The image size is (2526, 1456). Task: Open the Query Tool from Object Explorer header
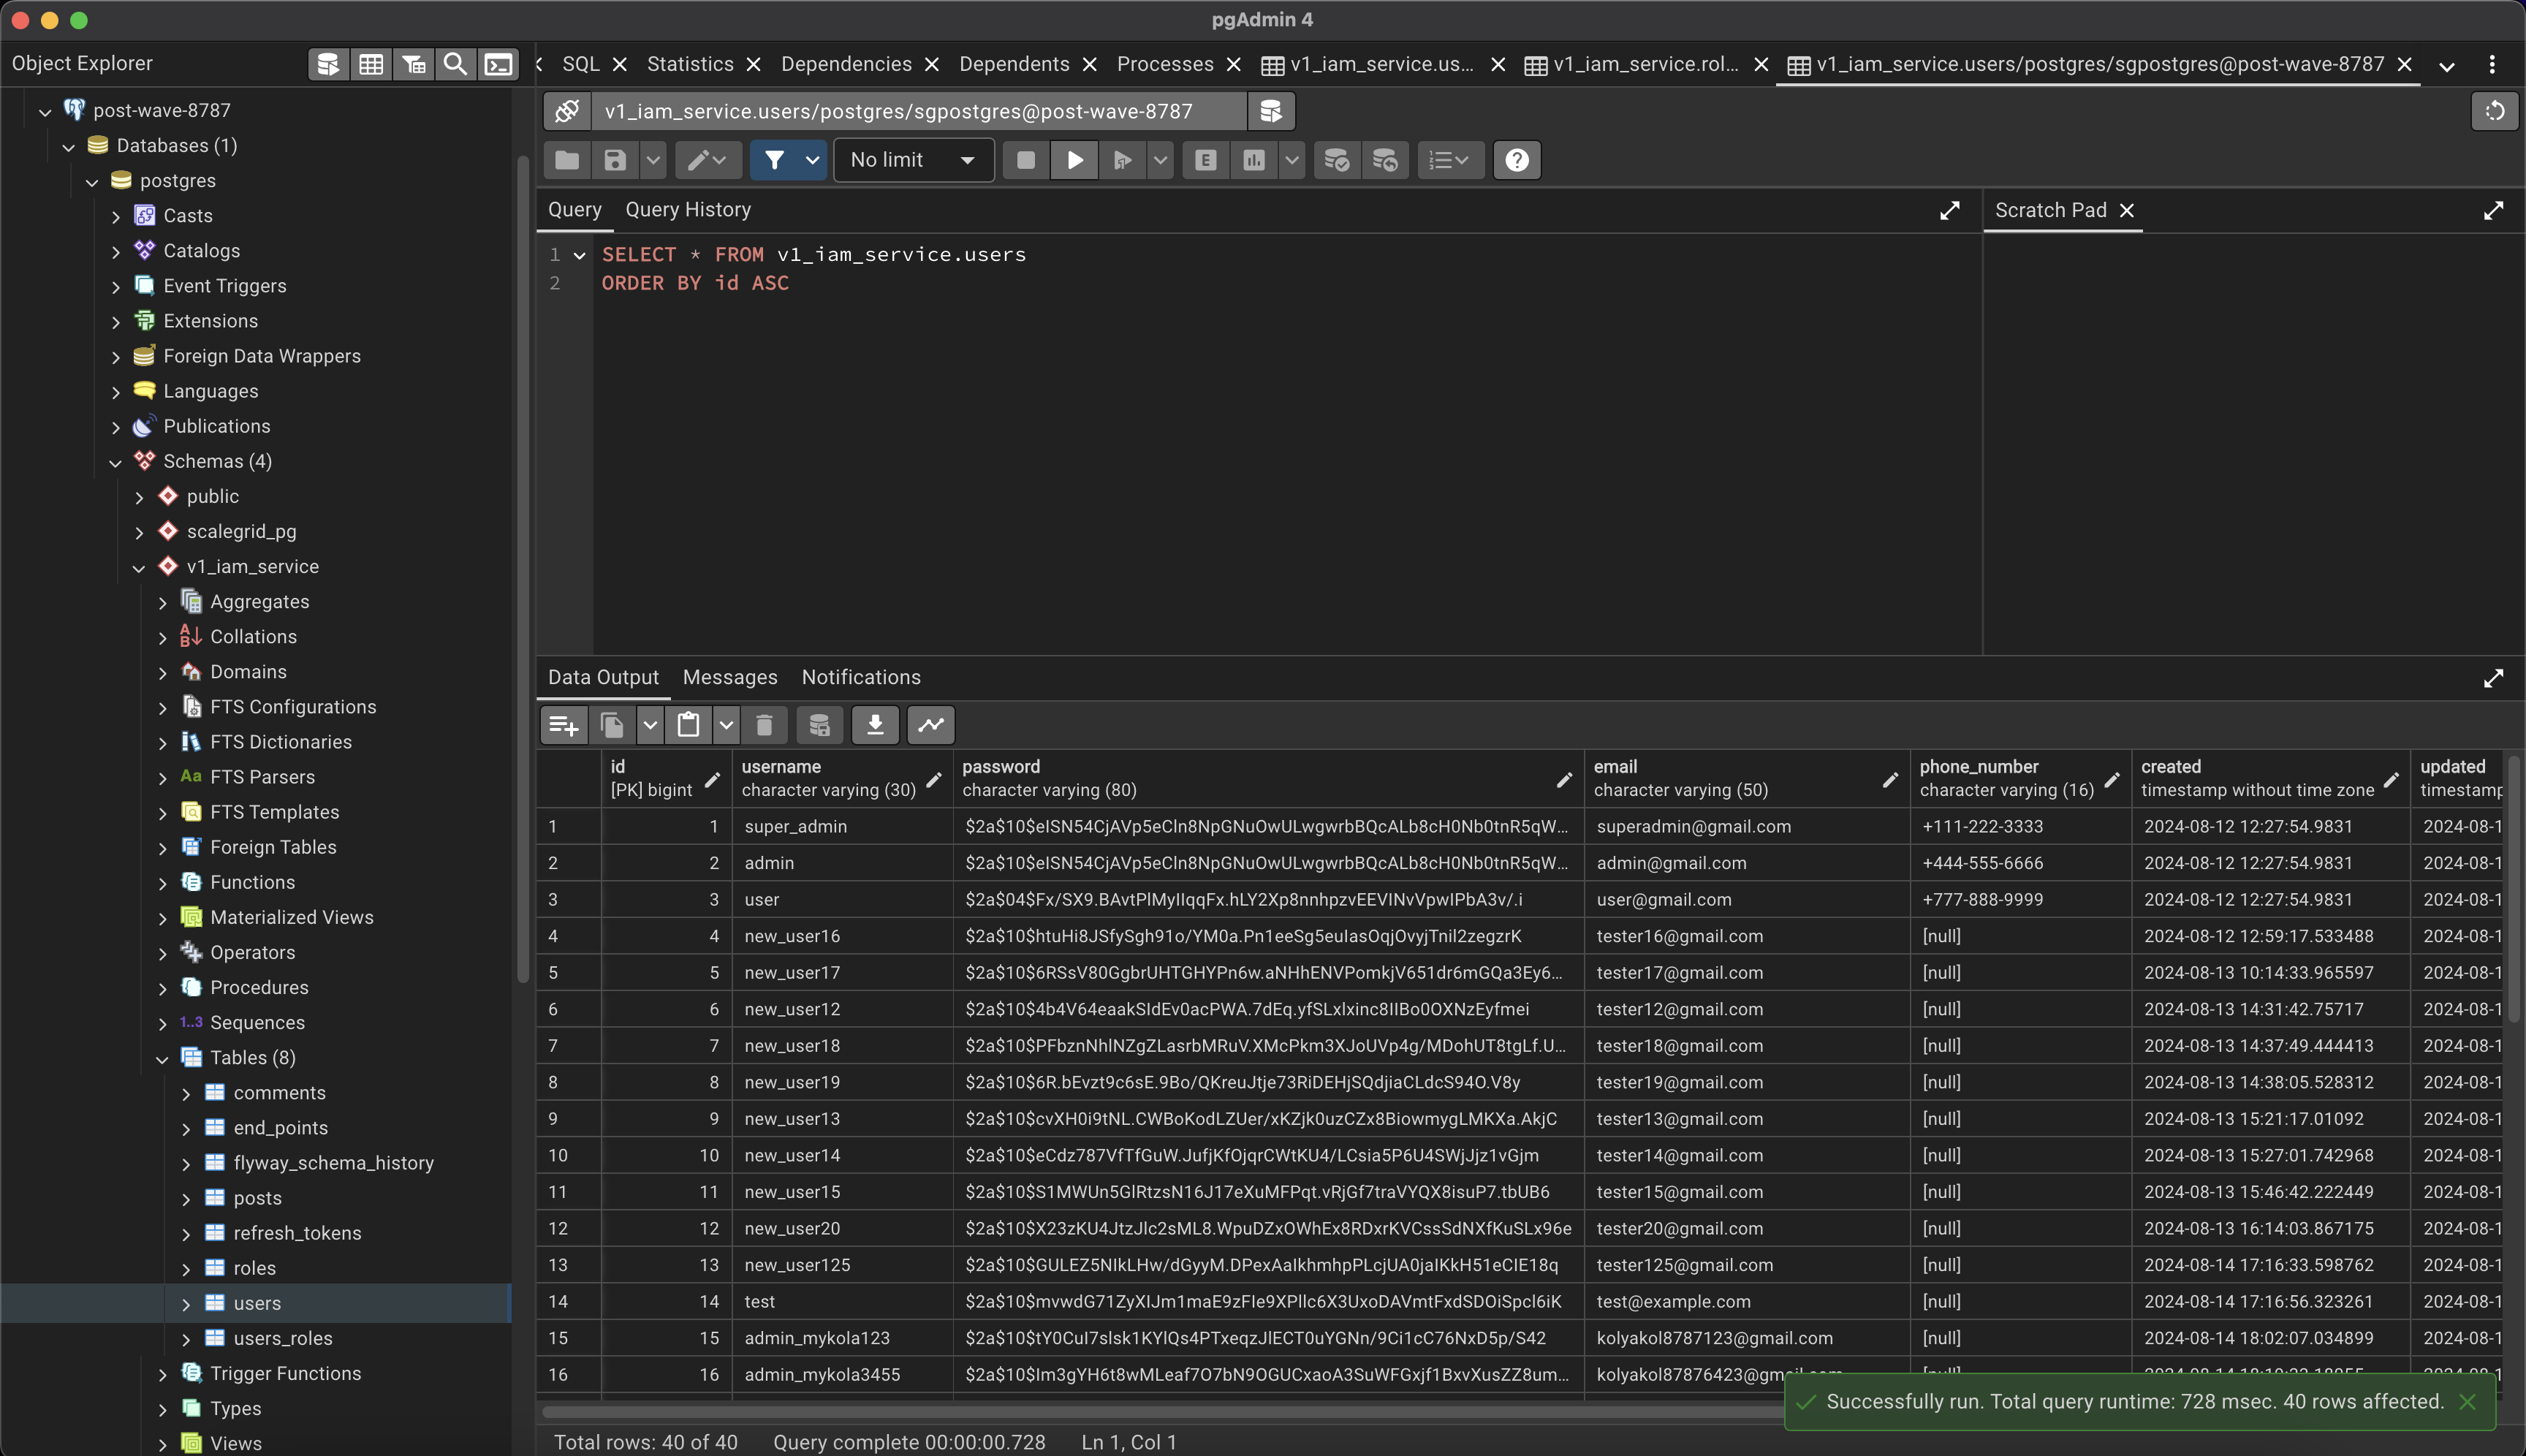click(328, 64)
